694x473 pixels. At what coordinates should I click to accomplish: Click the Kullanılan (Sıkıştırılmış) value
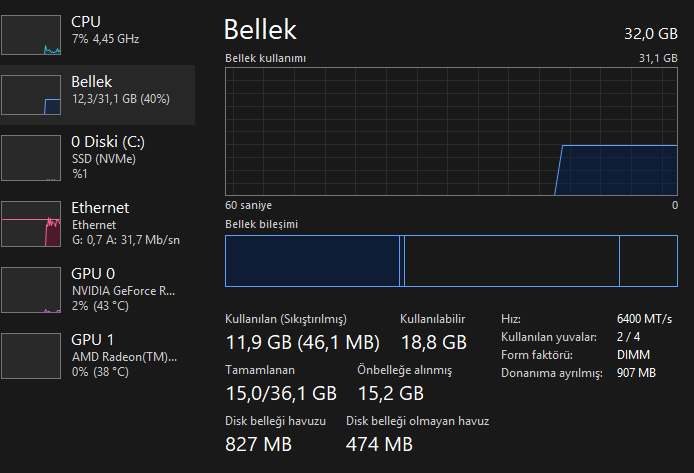303,342
